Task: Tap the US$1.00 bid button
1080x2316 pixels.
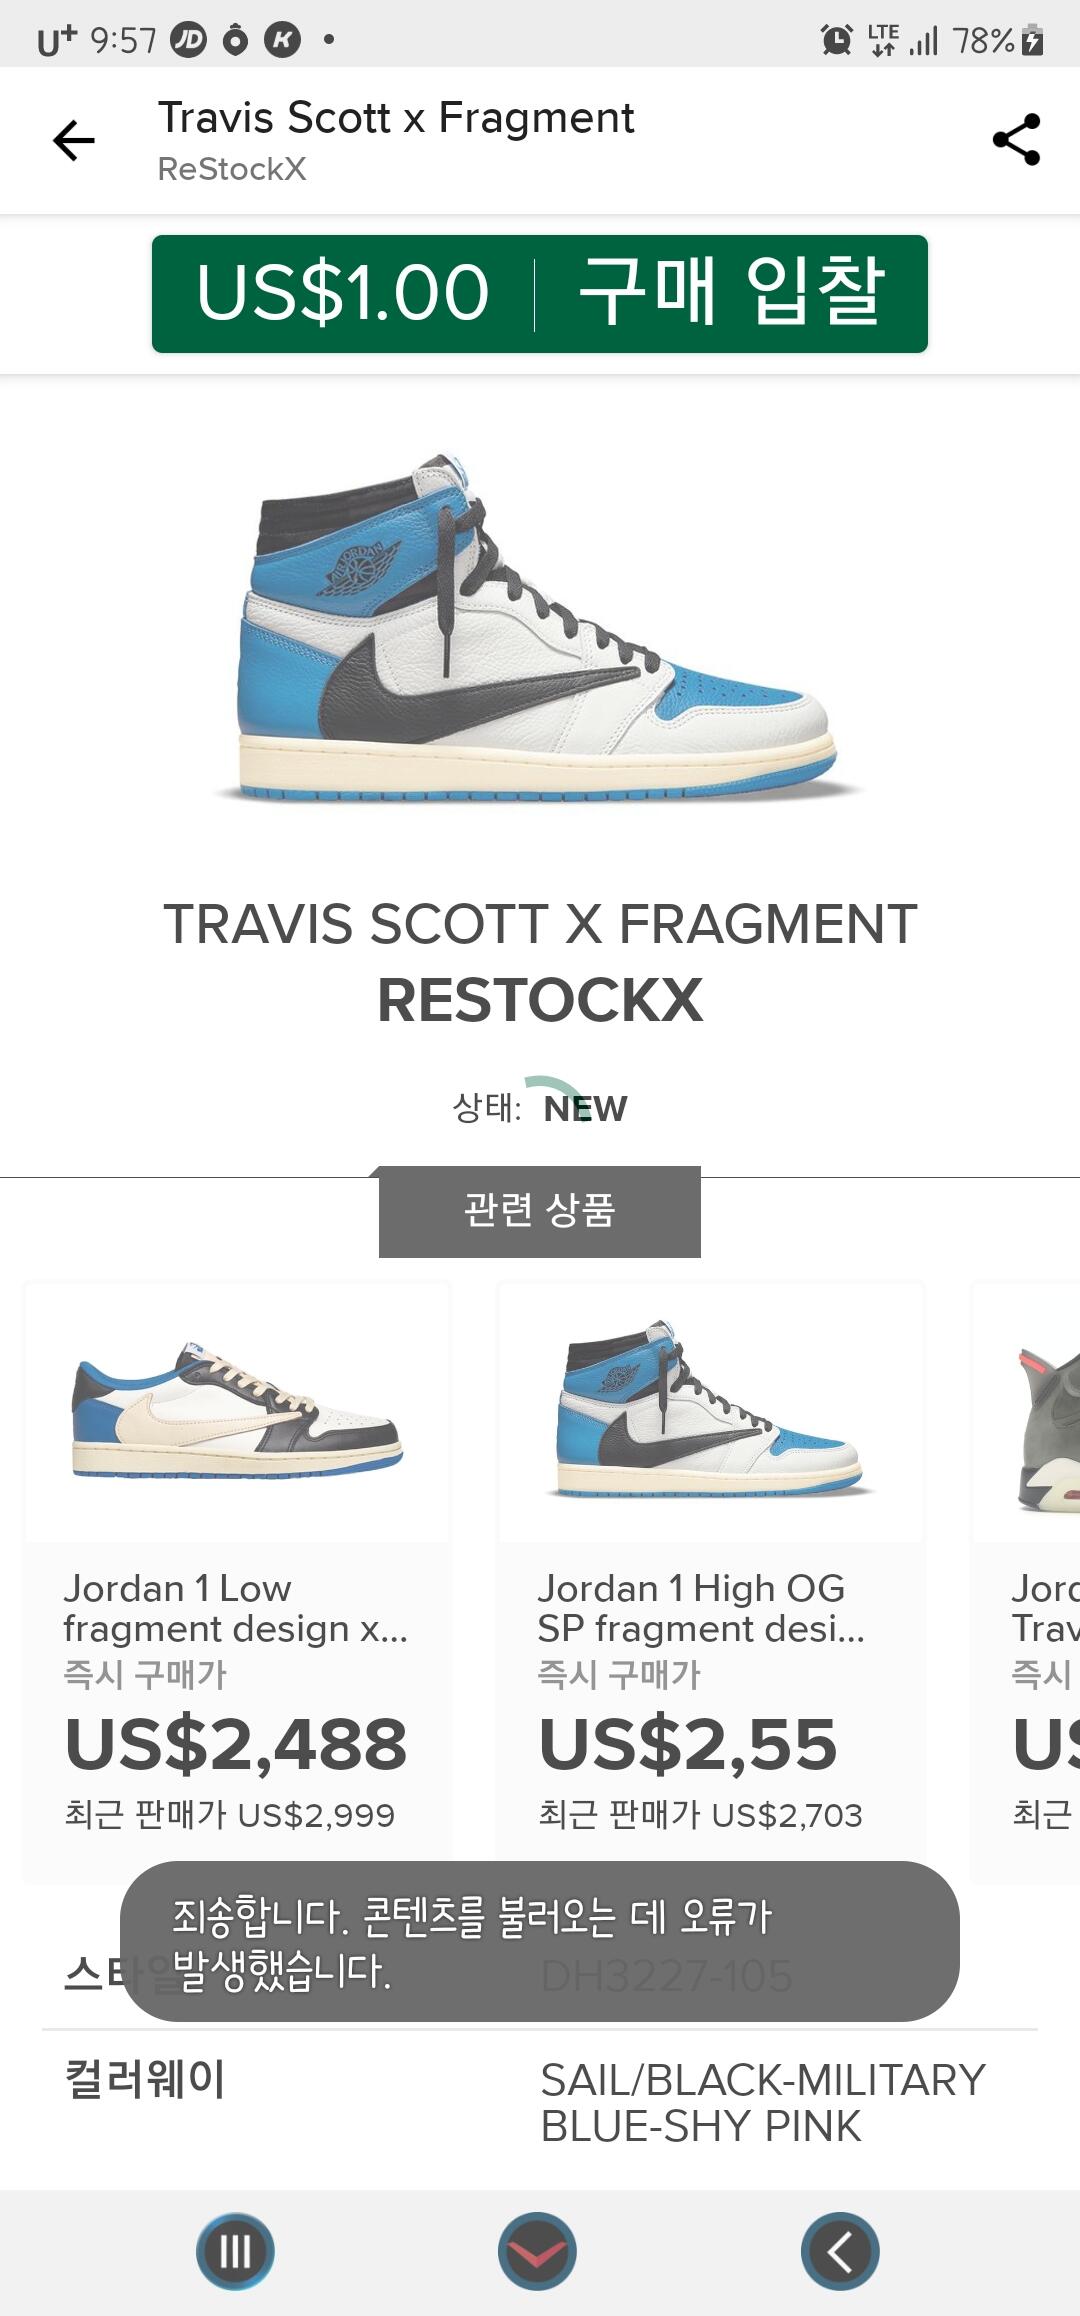Action: point(540,294)
